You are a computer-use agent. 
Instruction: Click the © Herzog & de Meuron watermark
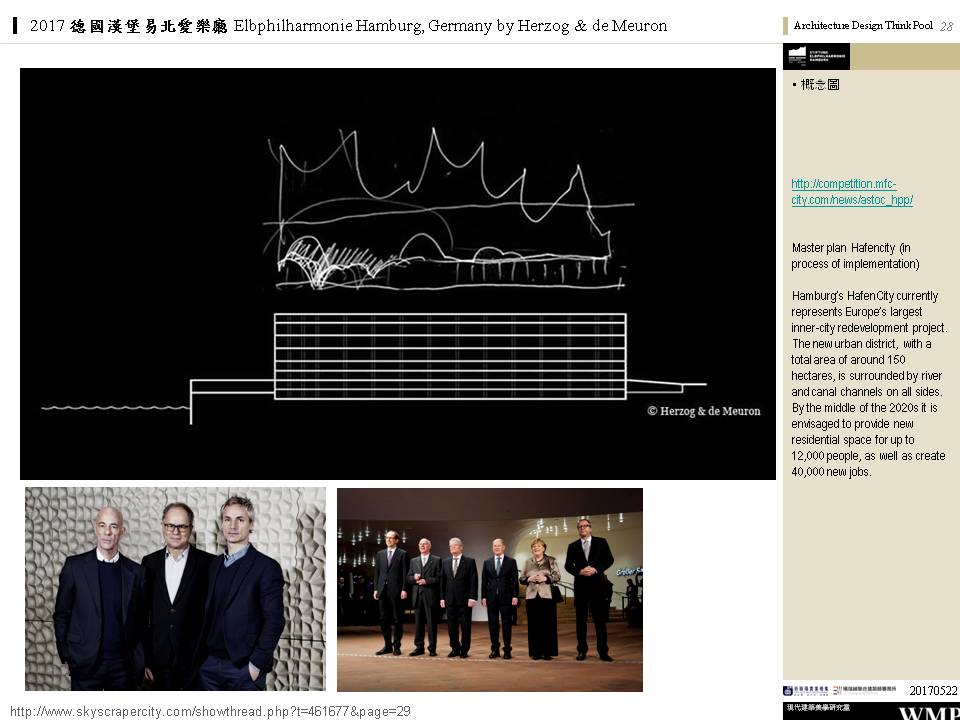[703, 411]
